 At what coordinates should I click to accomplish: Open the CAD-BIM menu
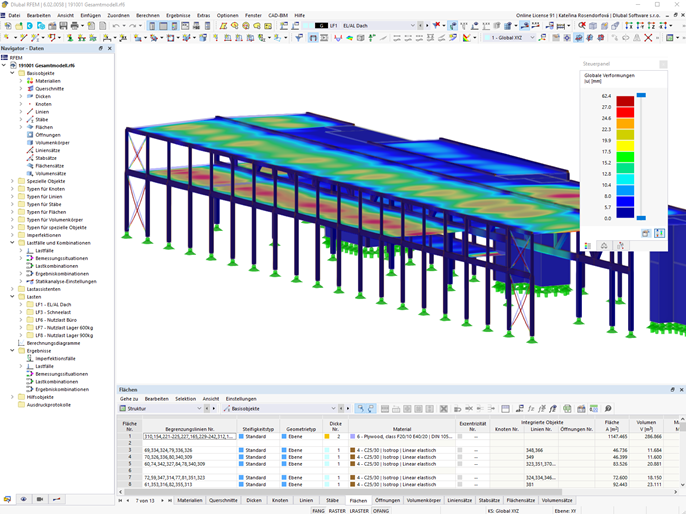pyautogui.click(x=278, y=15)
